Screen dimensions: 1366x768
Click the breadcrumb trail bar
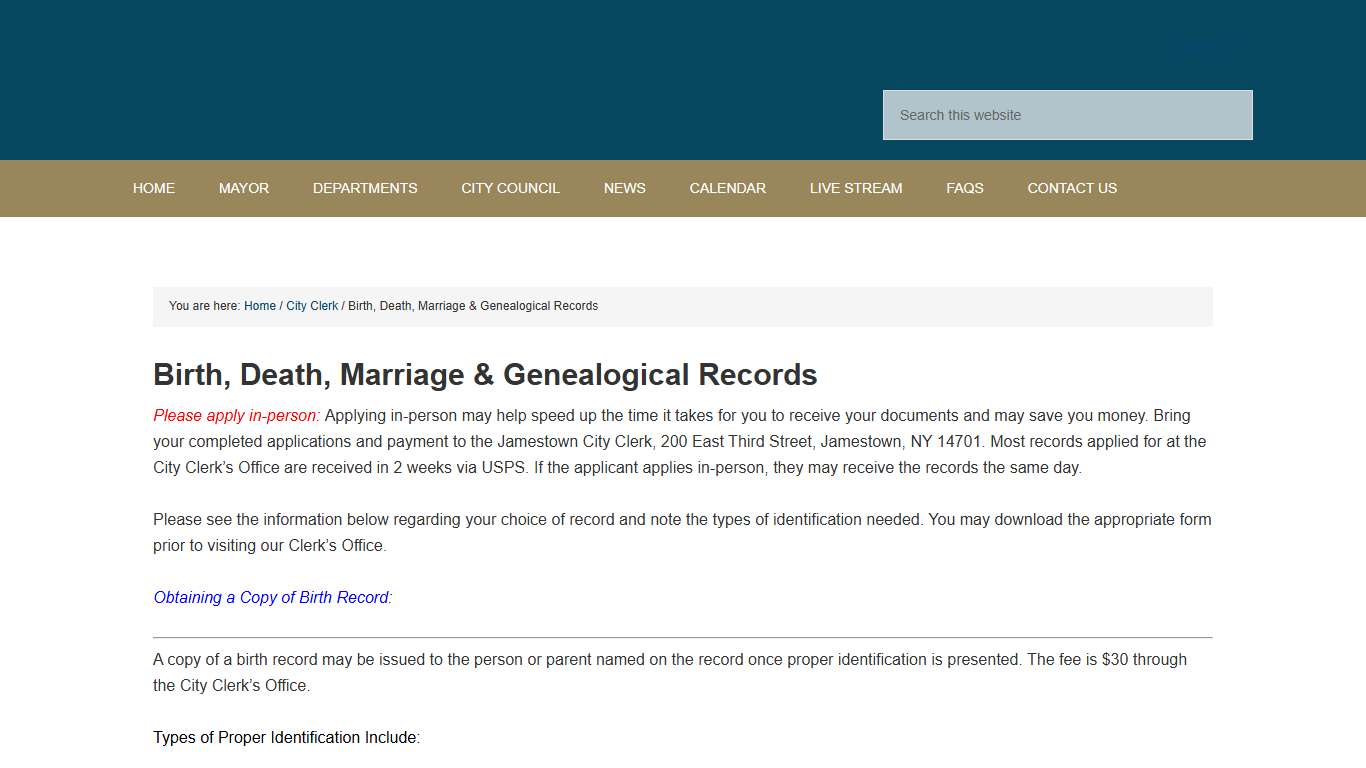pos(683,306)
